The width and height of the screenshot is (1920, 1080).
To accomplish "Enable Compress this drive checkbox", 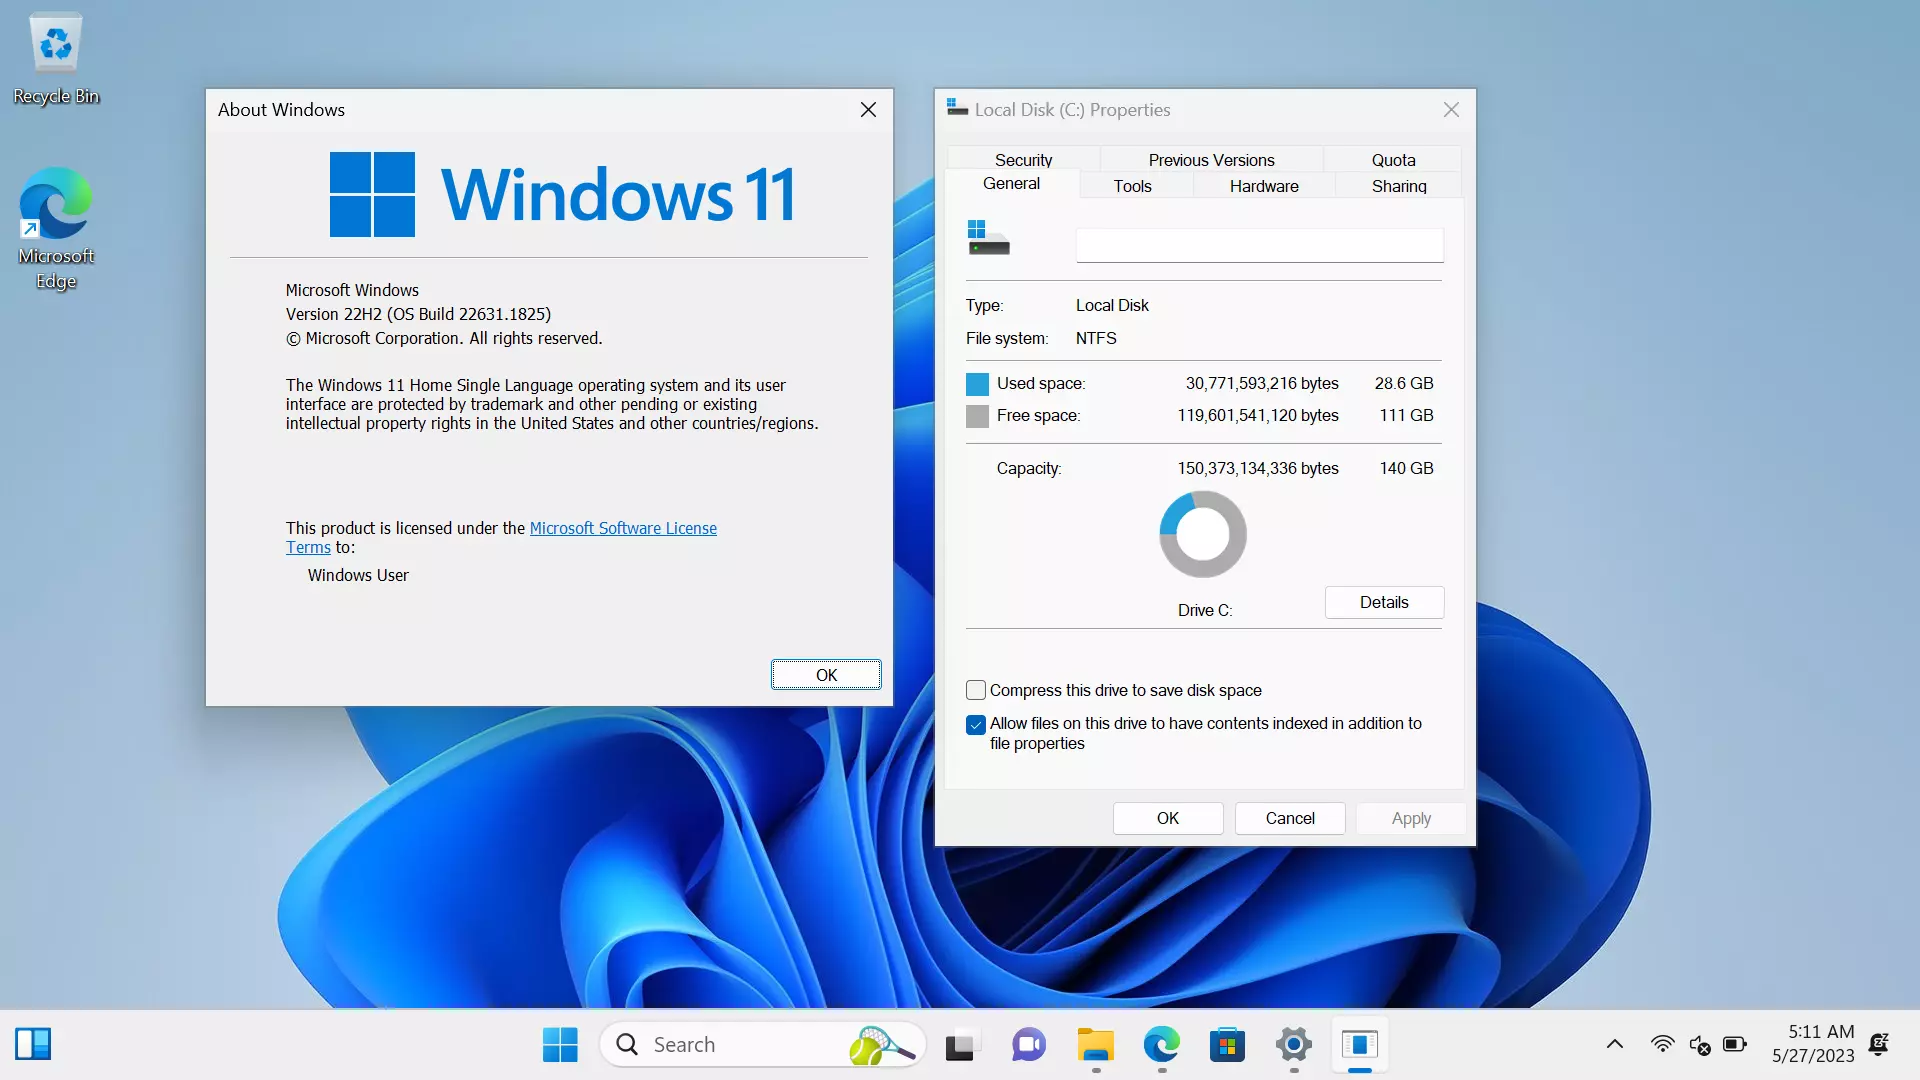I will click(x=976, y=690).
